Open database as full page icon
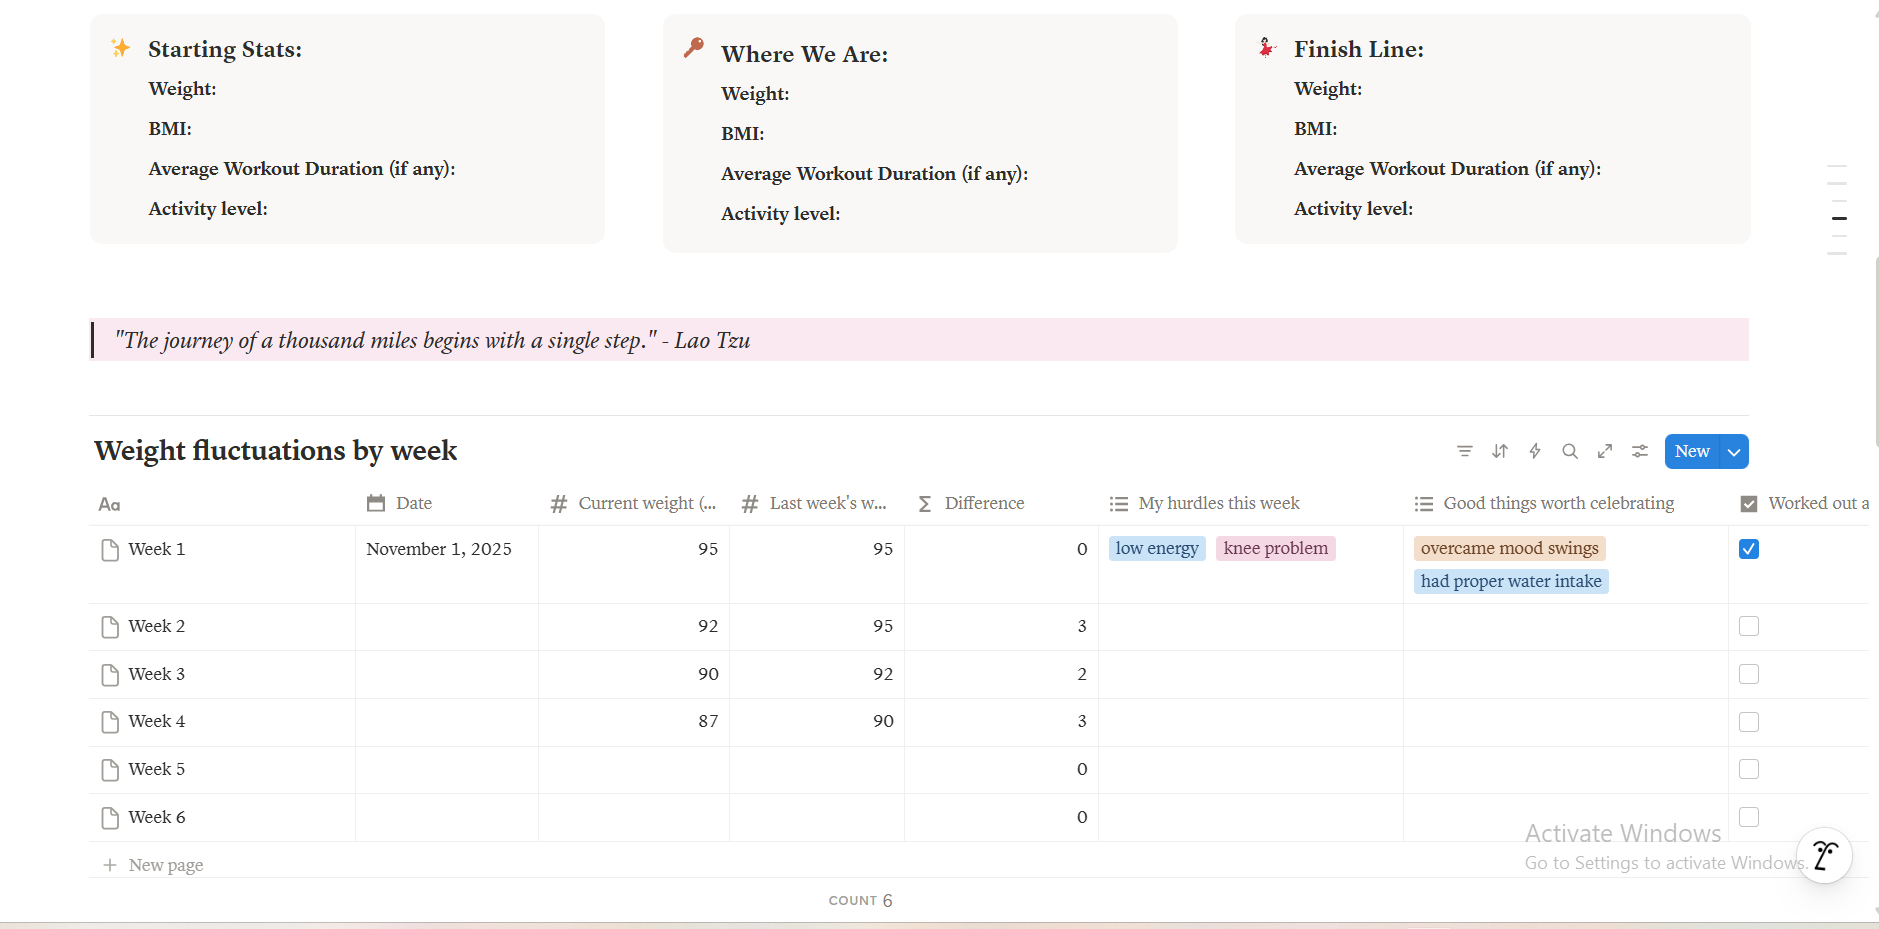 pyautogui.click(x=1604, y=451)
